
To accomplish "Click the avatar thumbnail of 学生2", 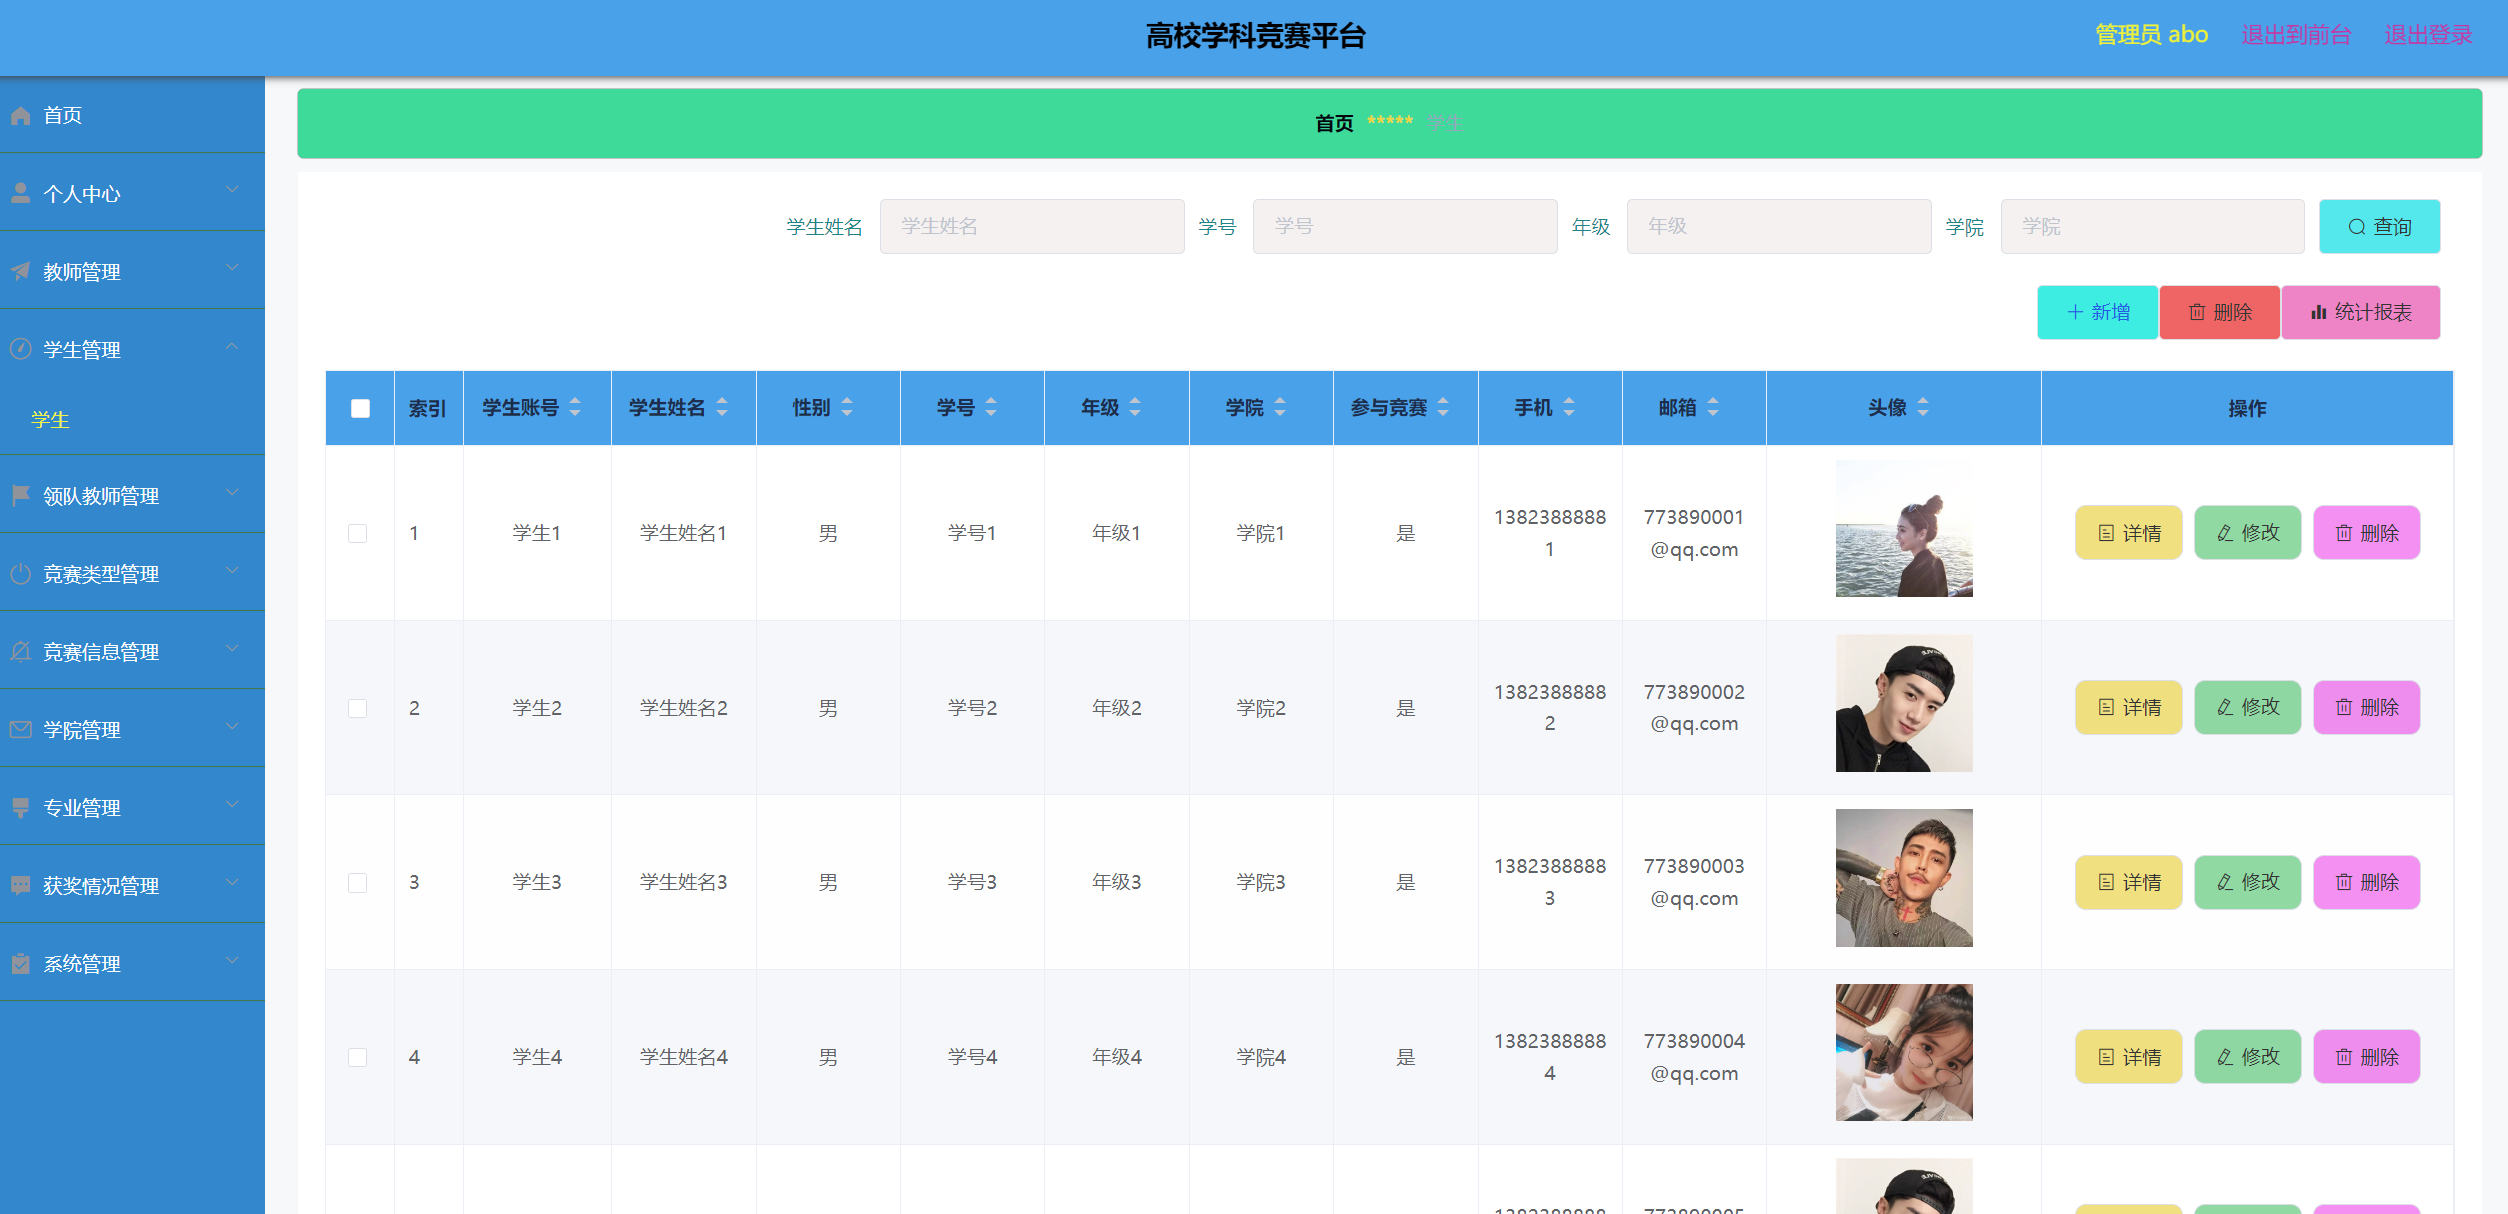I will click(x=1903, y=703).
